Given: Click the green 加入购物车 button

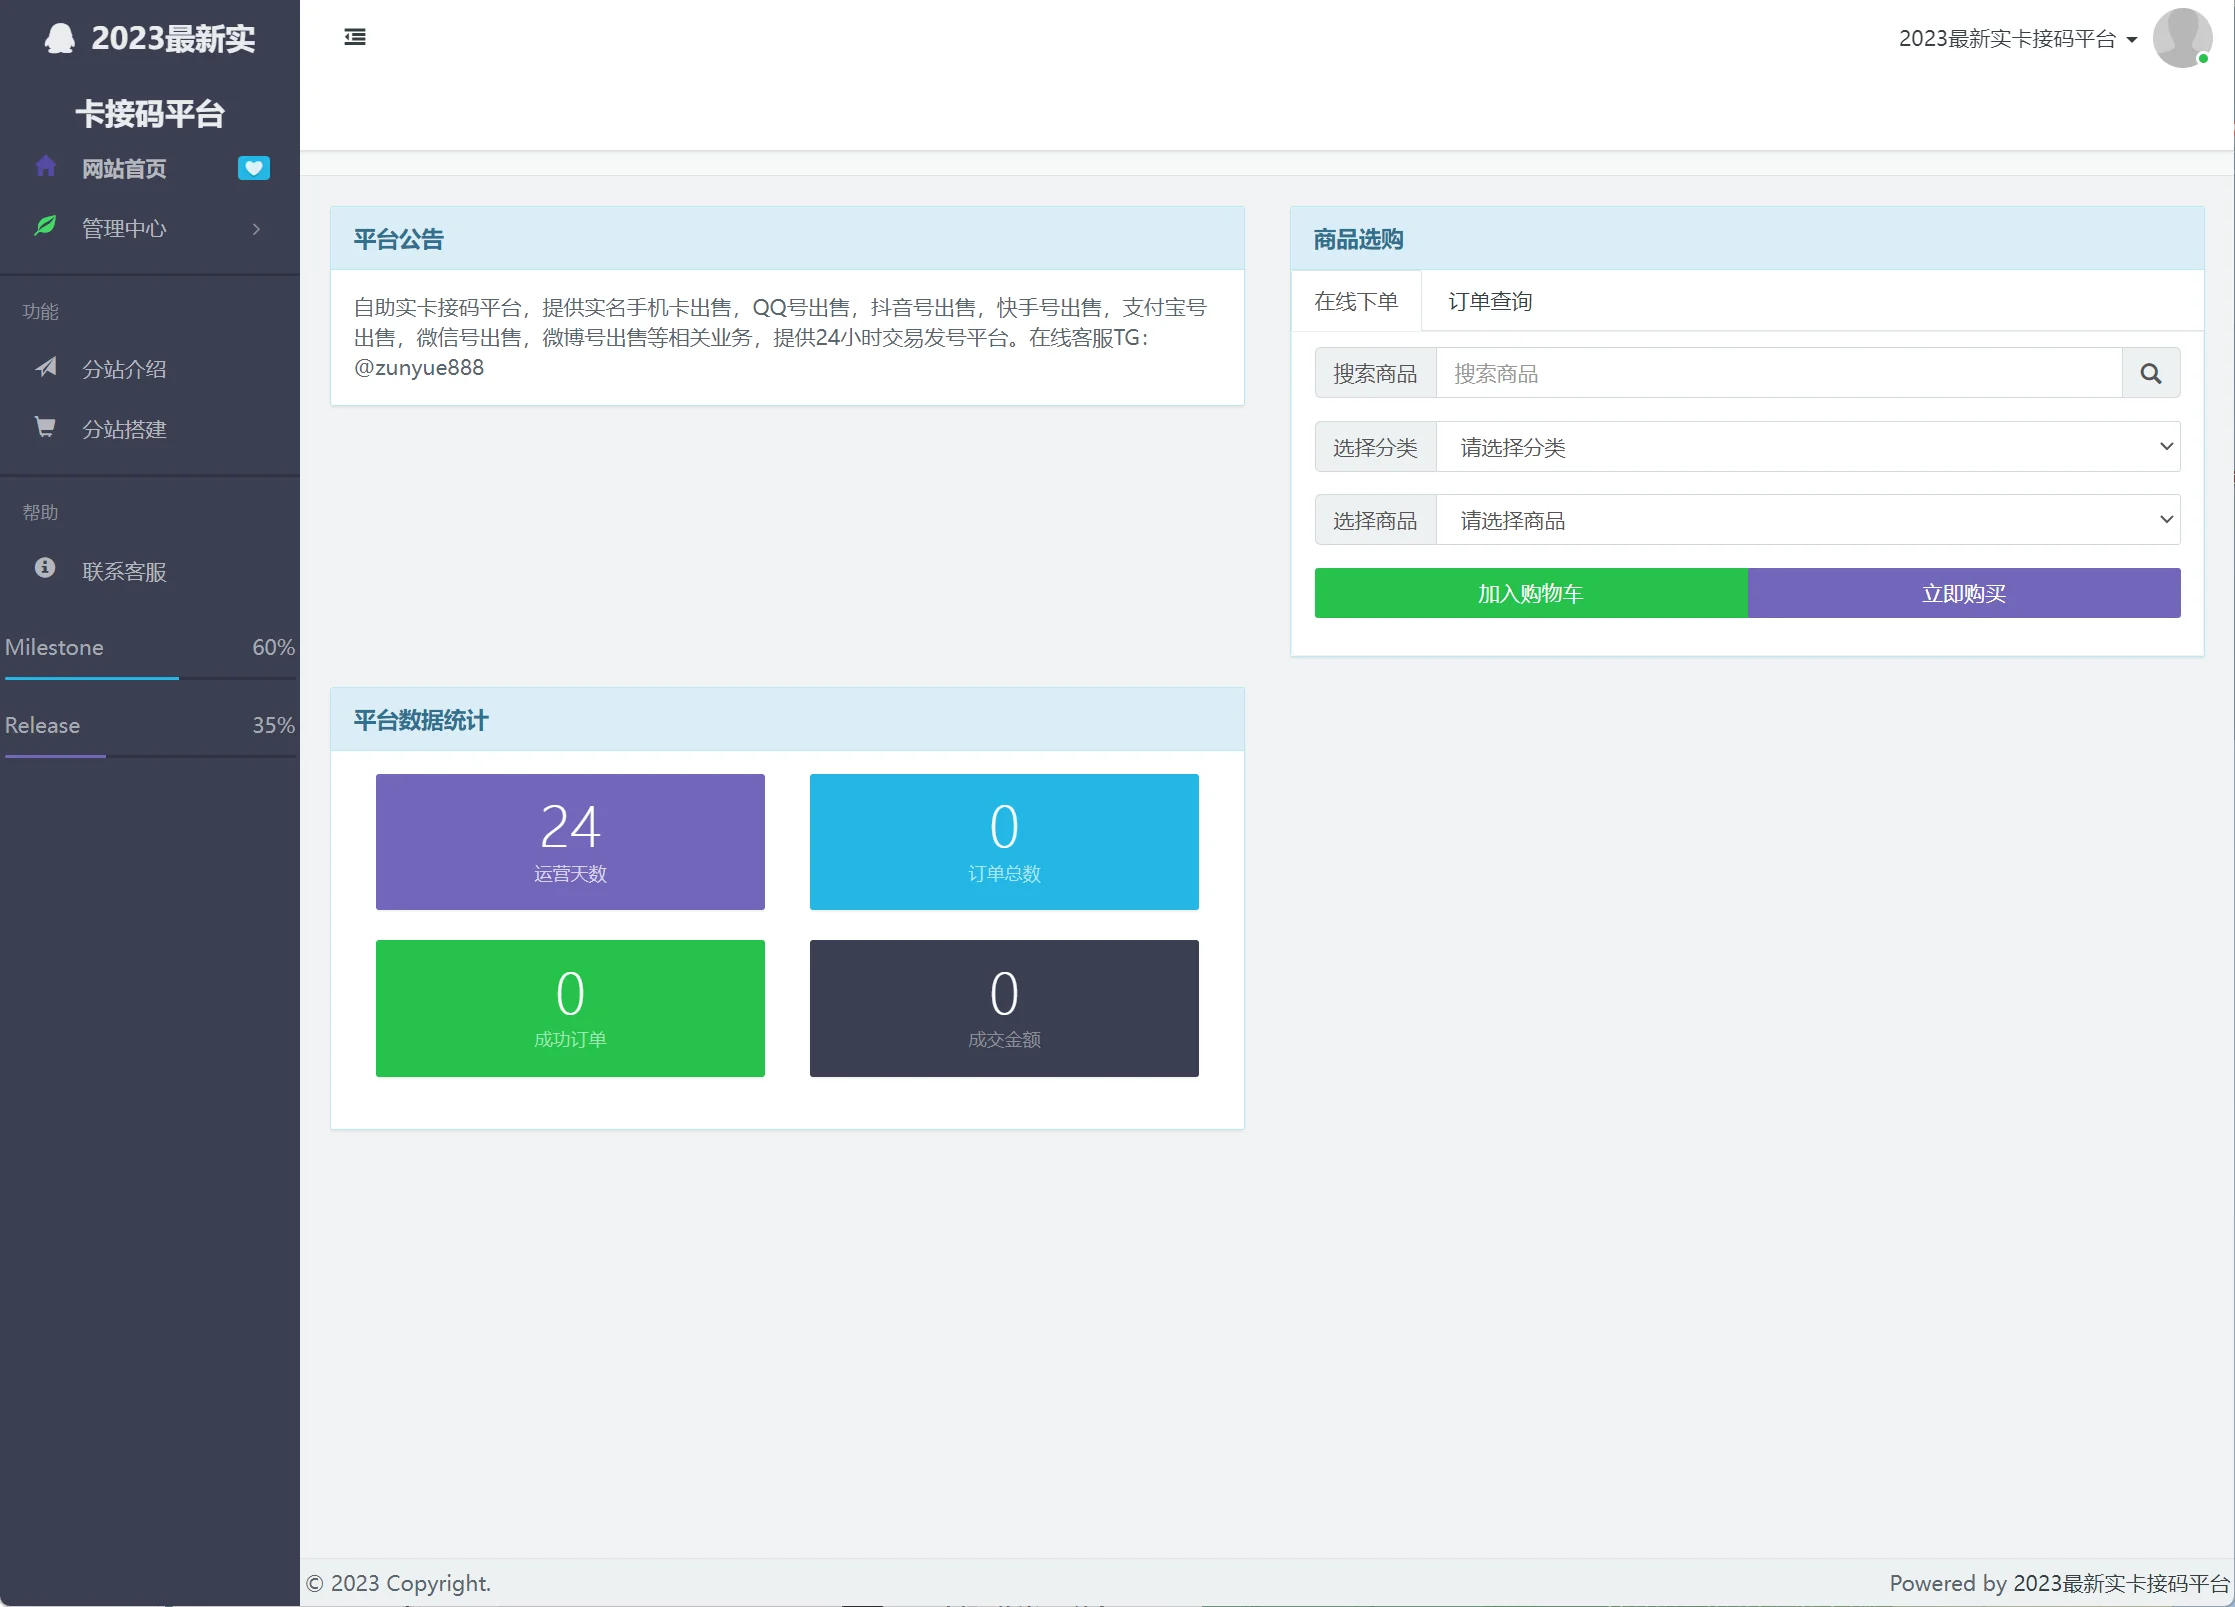Looking at the screenshot, I should click(x=1530, y=593).
